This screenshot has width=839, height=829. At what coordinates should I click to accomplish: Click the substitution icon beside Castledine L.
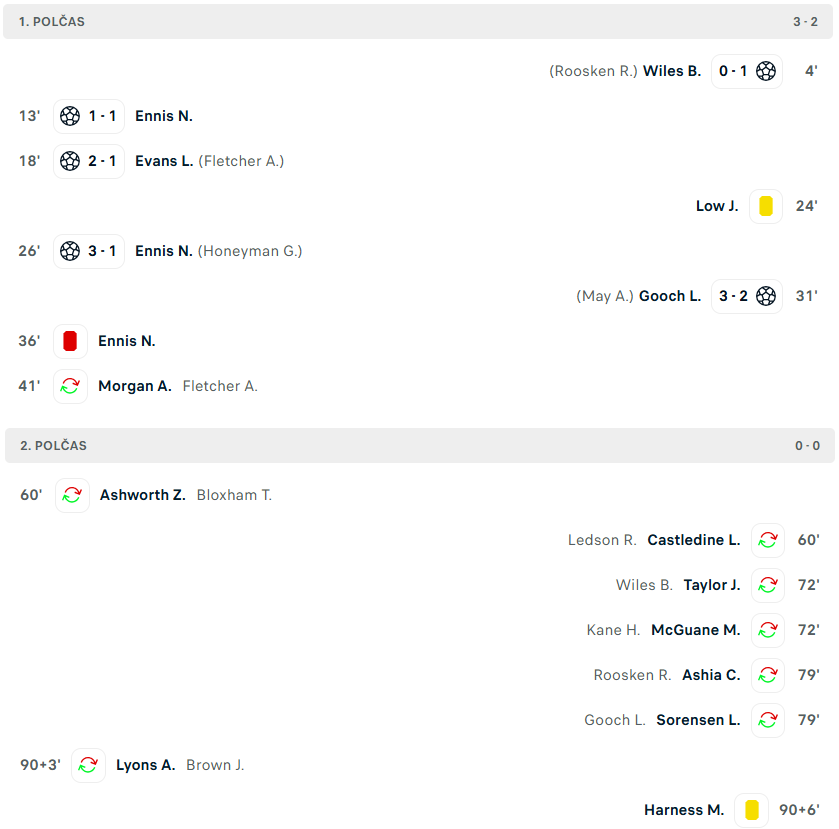pos(768,540)
